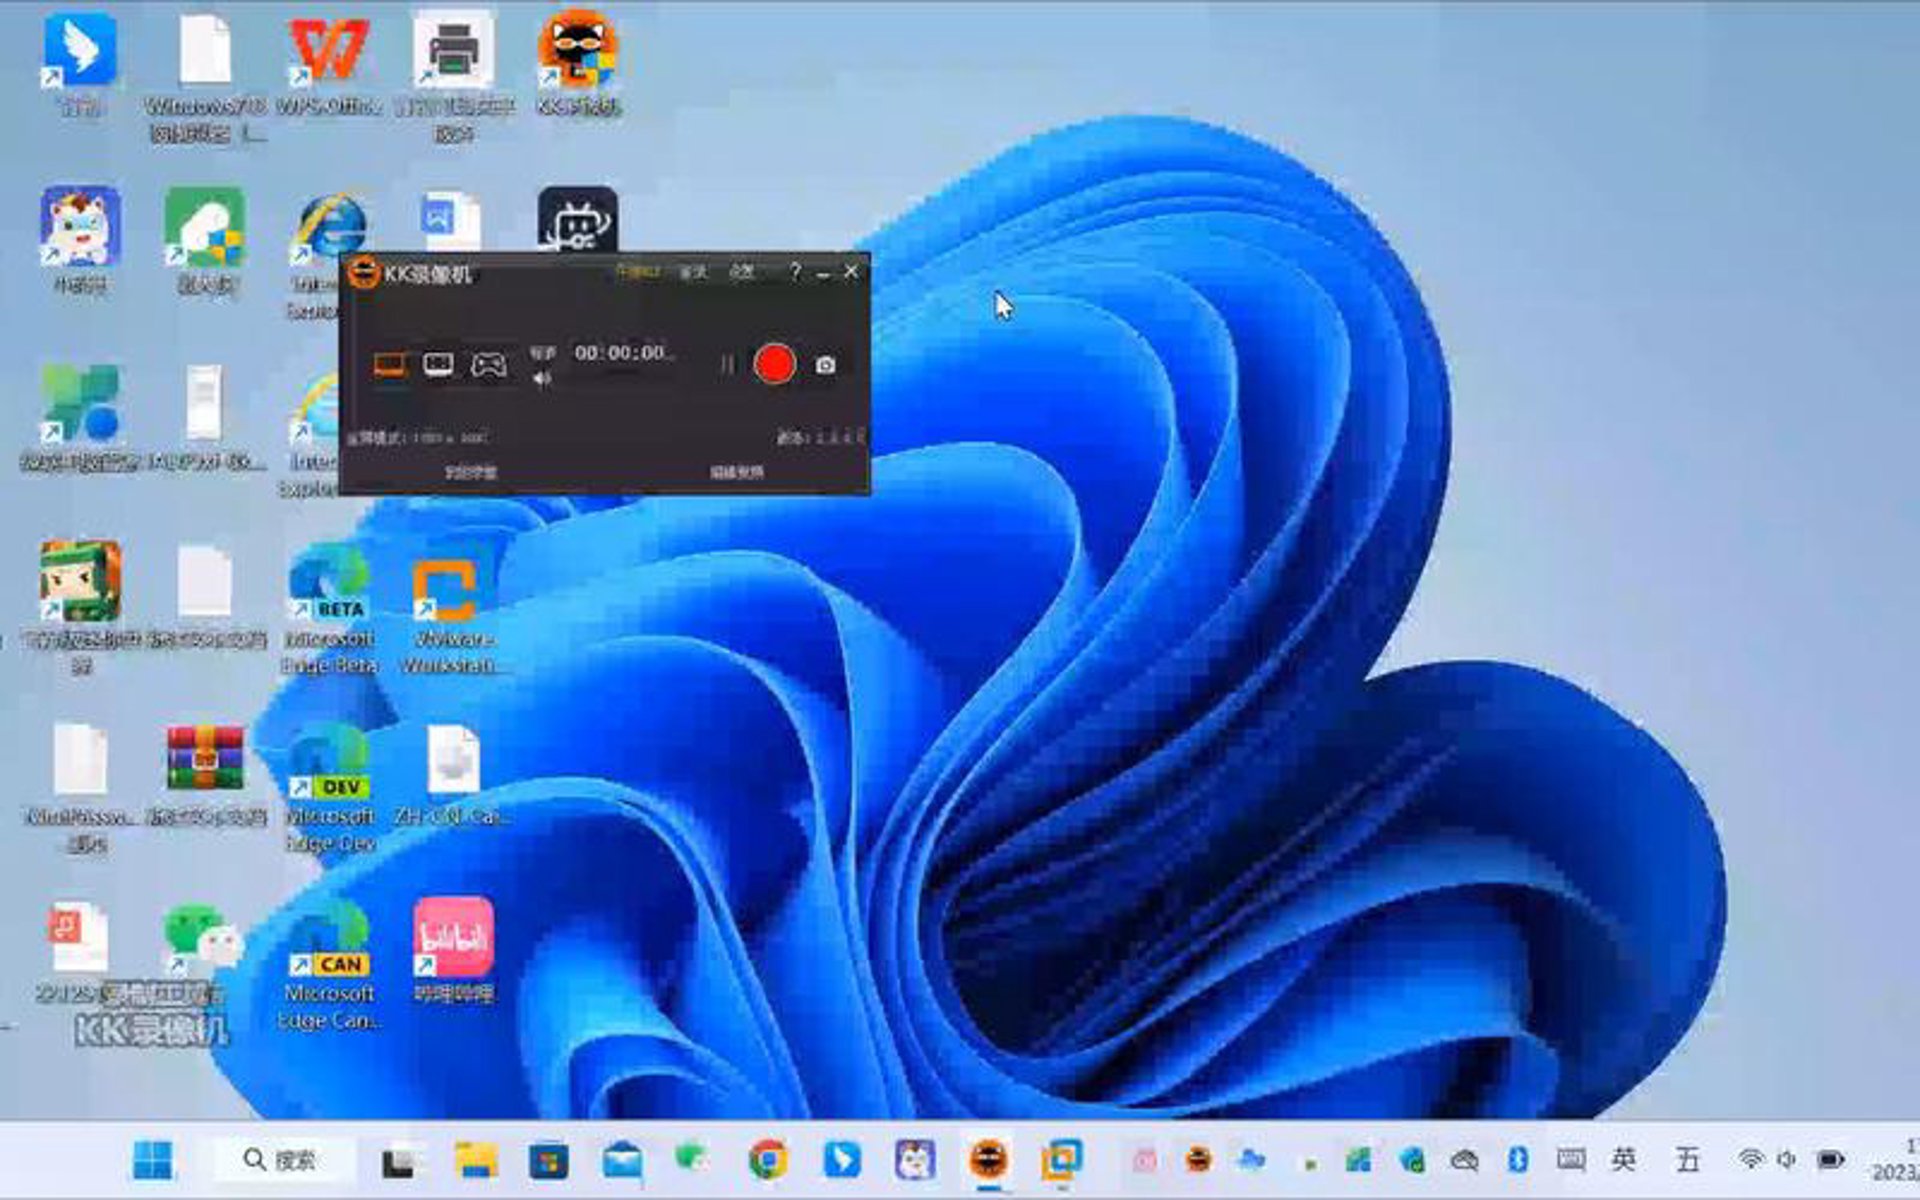Start recording with the red record button

point(774,364)
